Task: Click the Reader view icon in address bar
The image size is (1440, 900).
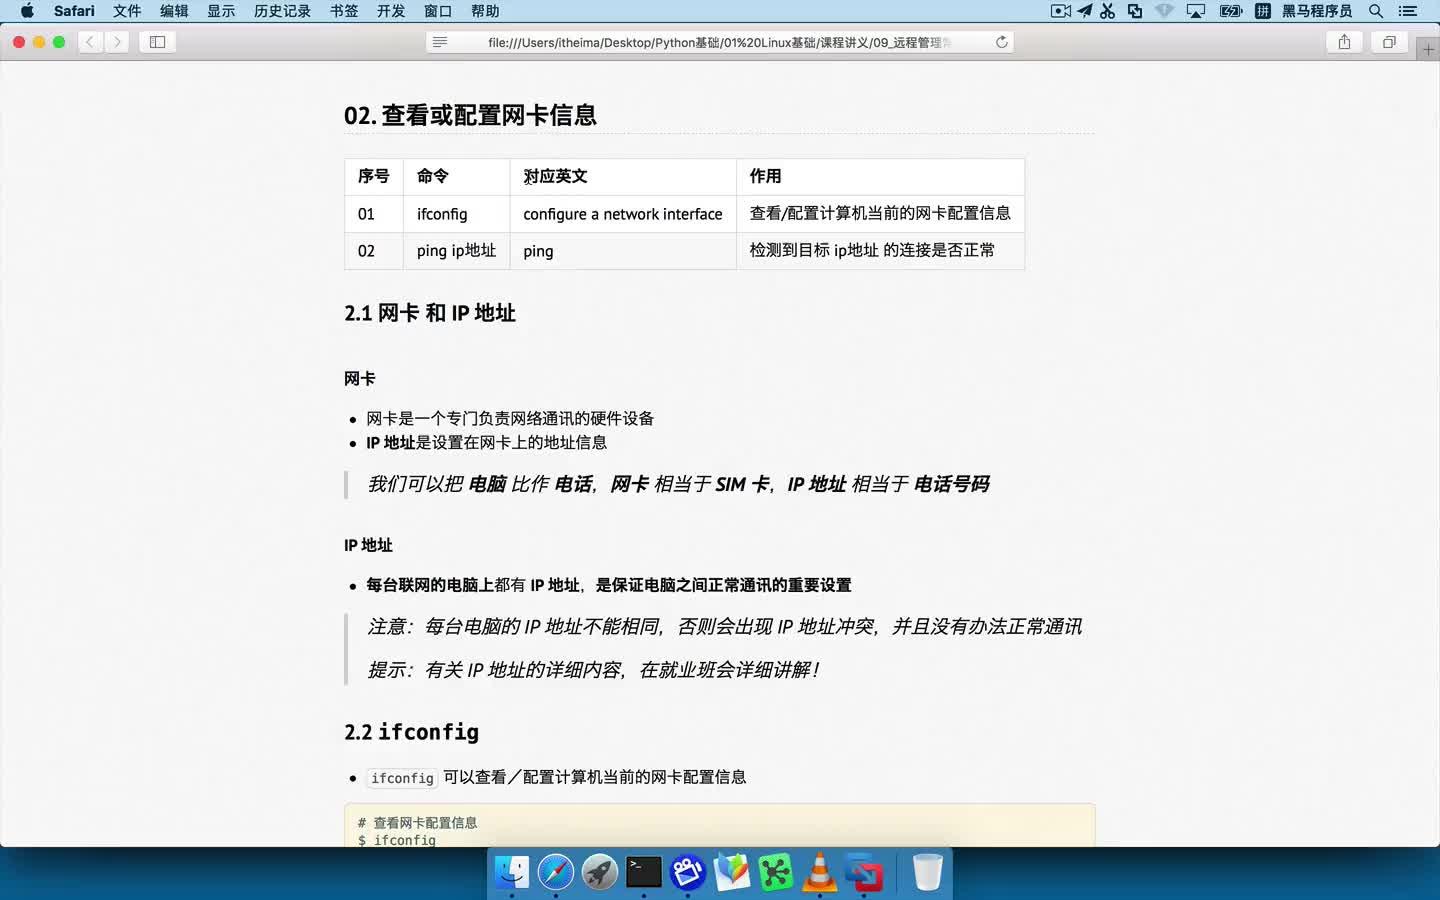Action: pyautogui.click(x=440, y=42)
